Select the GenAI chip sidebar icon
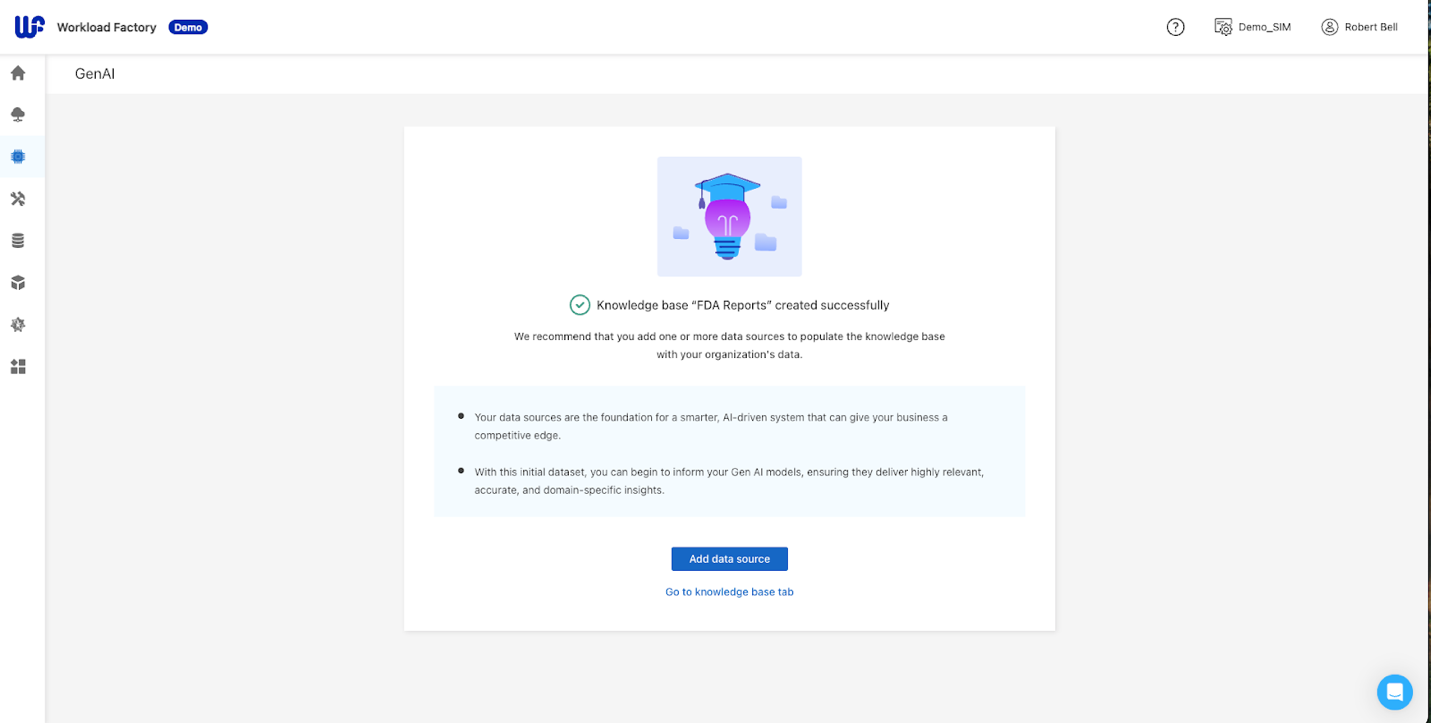 [x=18, y=157]
